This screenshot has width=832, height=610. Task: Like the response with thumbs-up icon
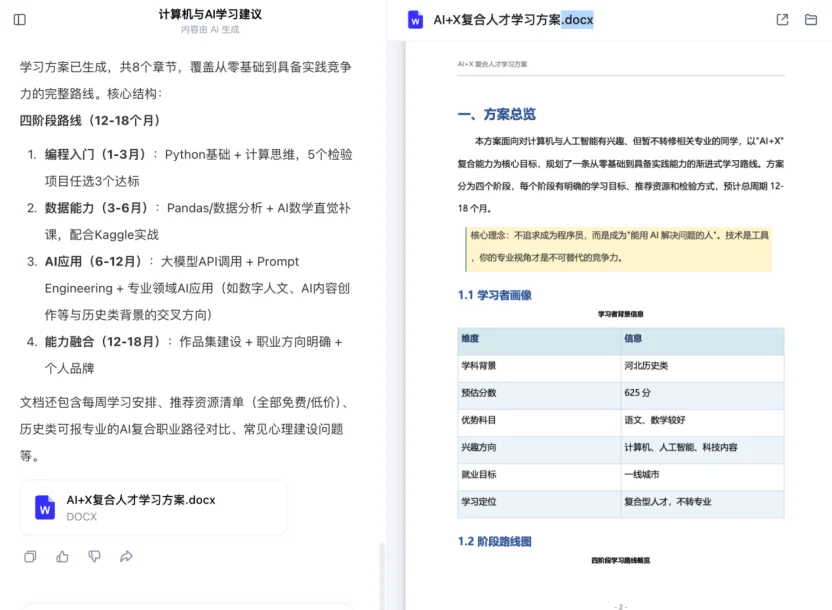(x=62, y=556)
